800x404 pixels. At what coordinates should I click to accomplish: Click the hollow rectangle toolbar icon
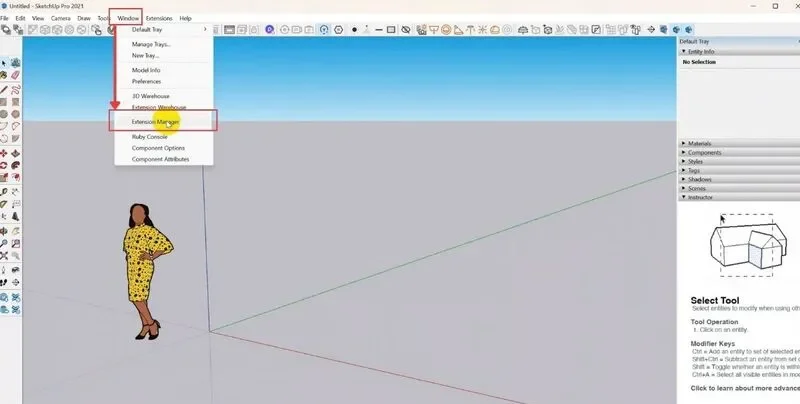pyautogui.click(x=391, y=30)
